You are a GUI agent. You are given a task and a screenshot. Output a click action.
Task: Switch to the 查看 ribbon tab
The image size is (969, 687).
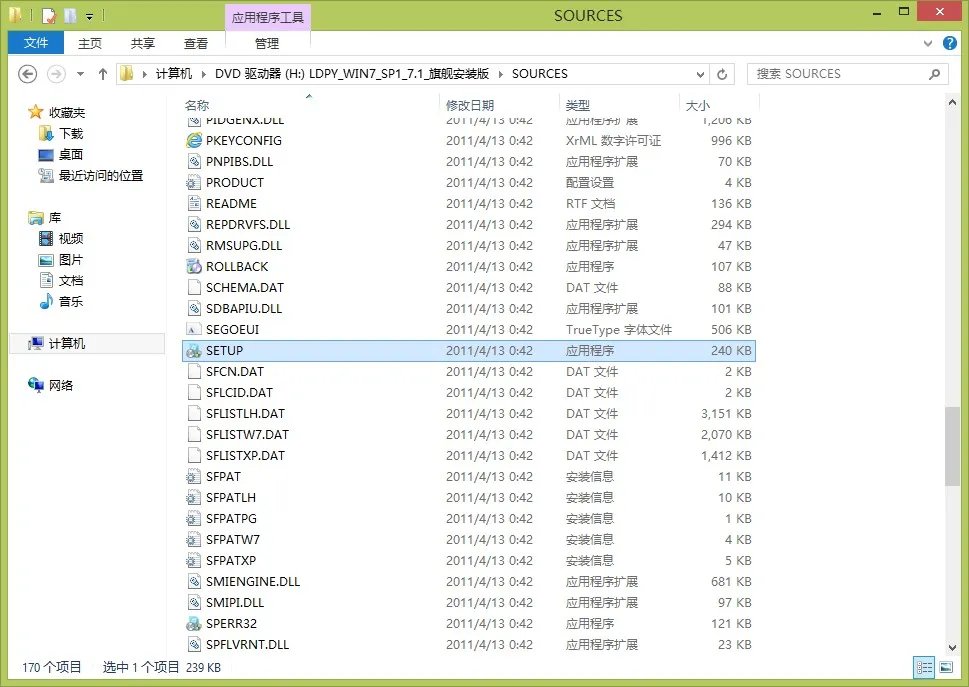[x=196, y=43]
